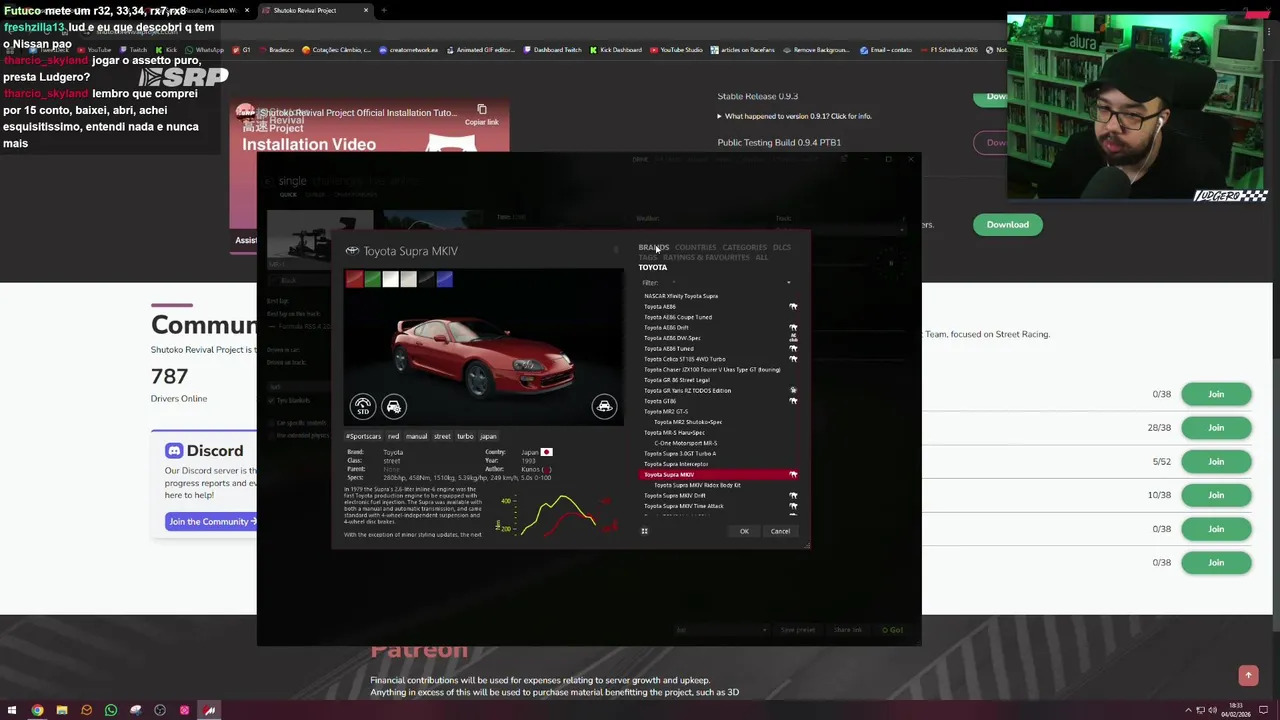Select NASCAR Xfinity Toyota Supra in list
The height and width of the screenshot is (720, 1280).
tap(718, 296)
